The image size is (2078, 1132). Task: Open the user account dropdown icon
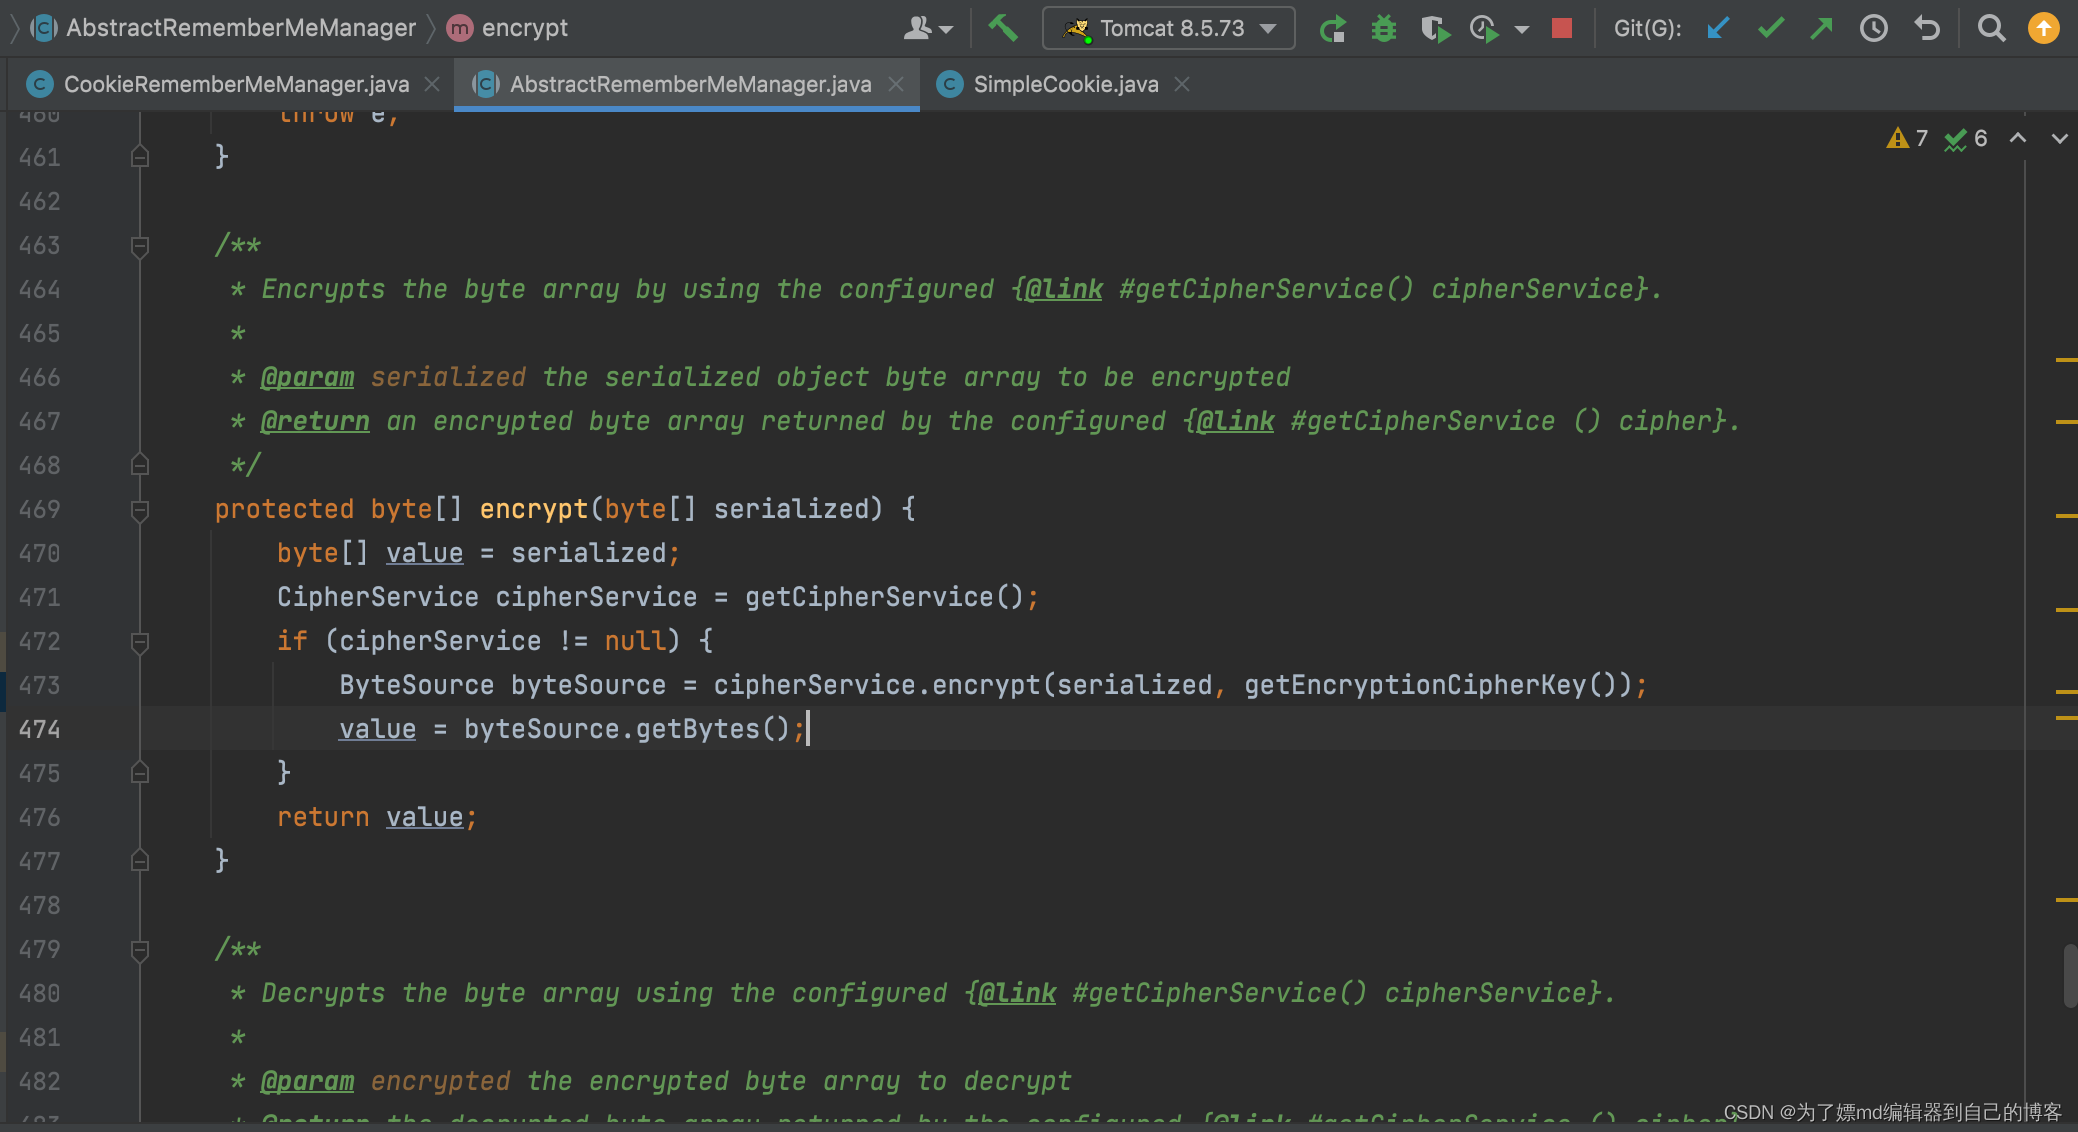click(x=928, y=28)
